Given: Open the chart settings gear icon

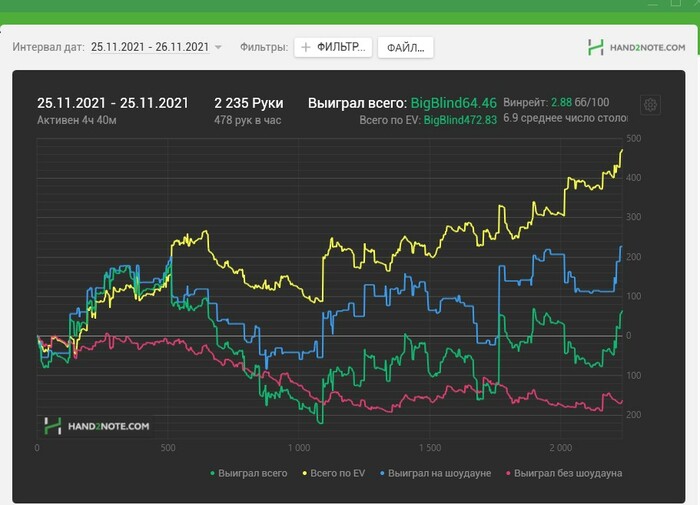Looking at the screenshot, I should pos(650,105).
